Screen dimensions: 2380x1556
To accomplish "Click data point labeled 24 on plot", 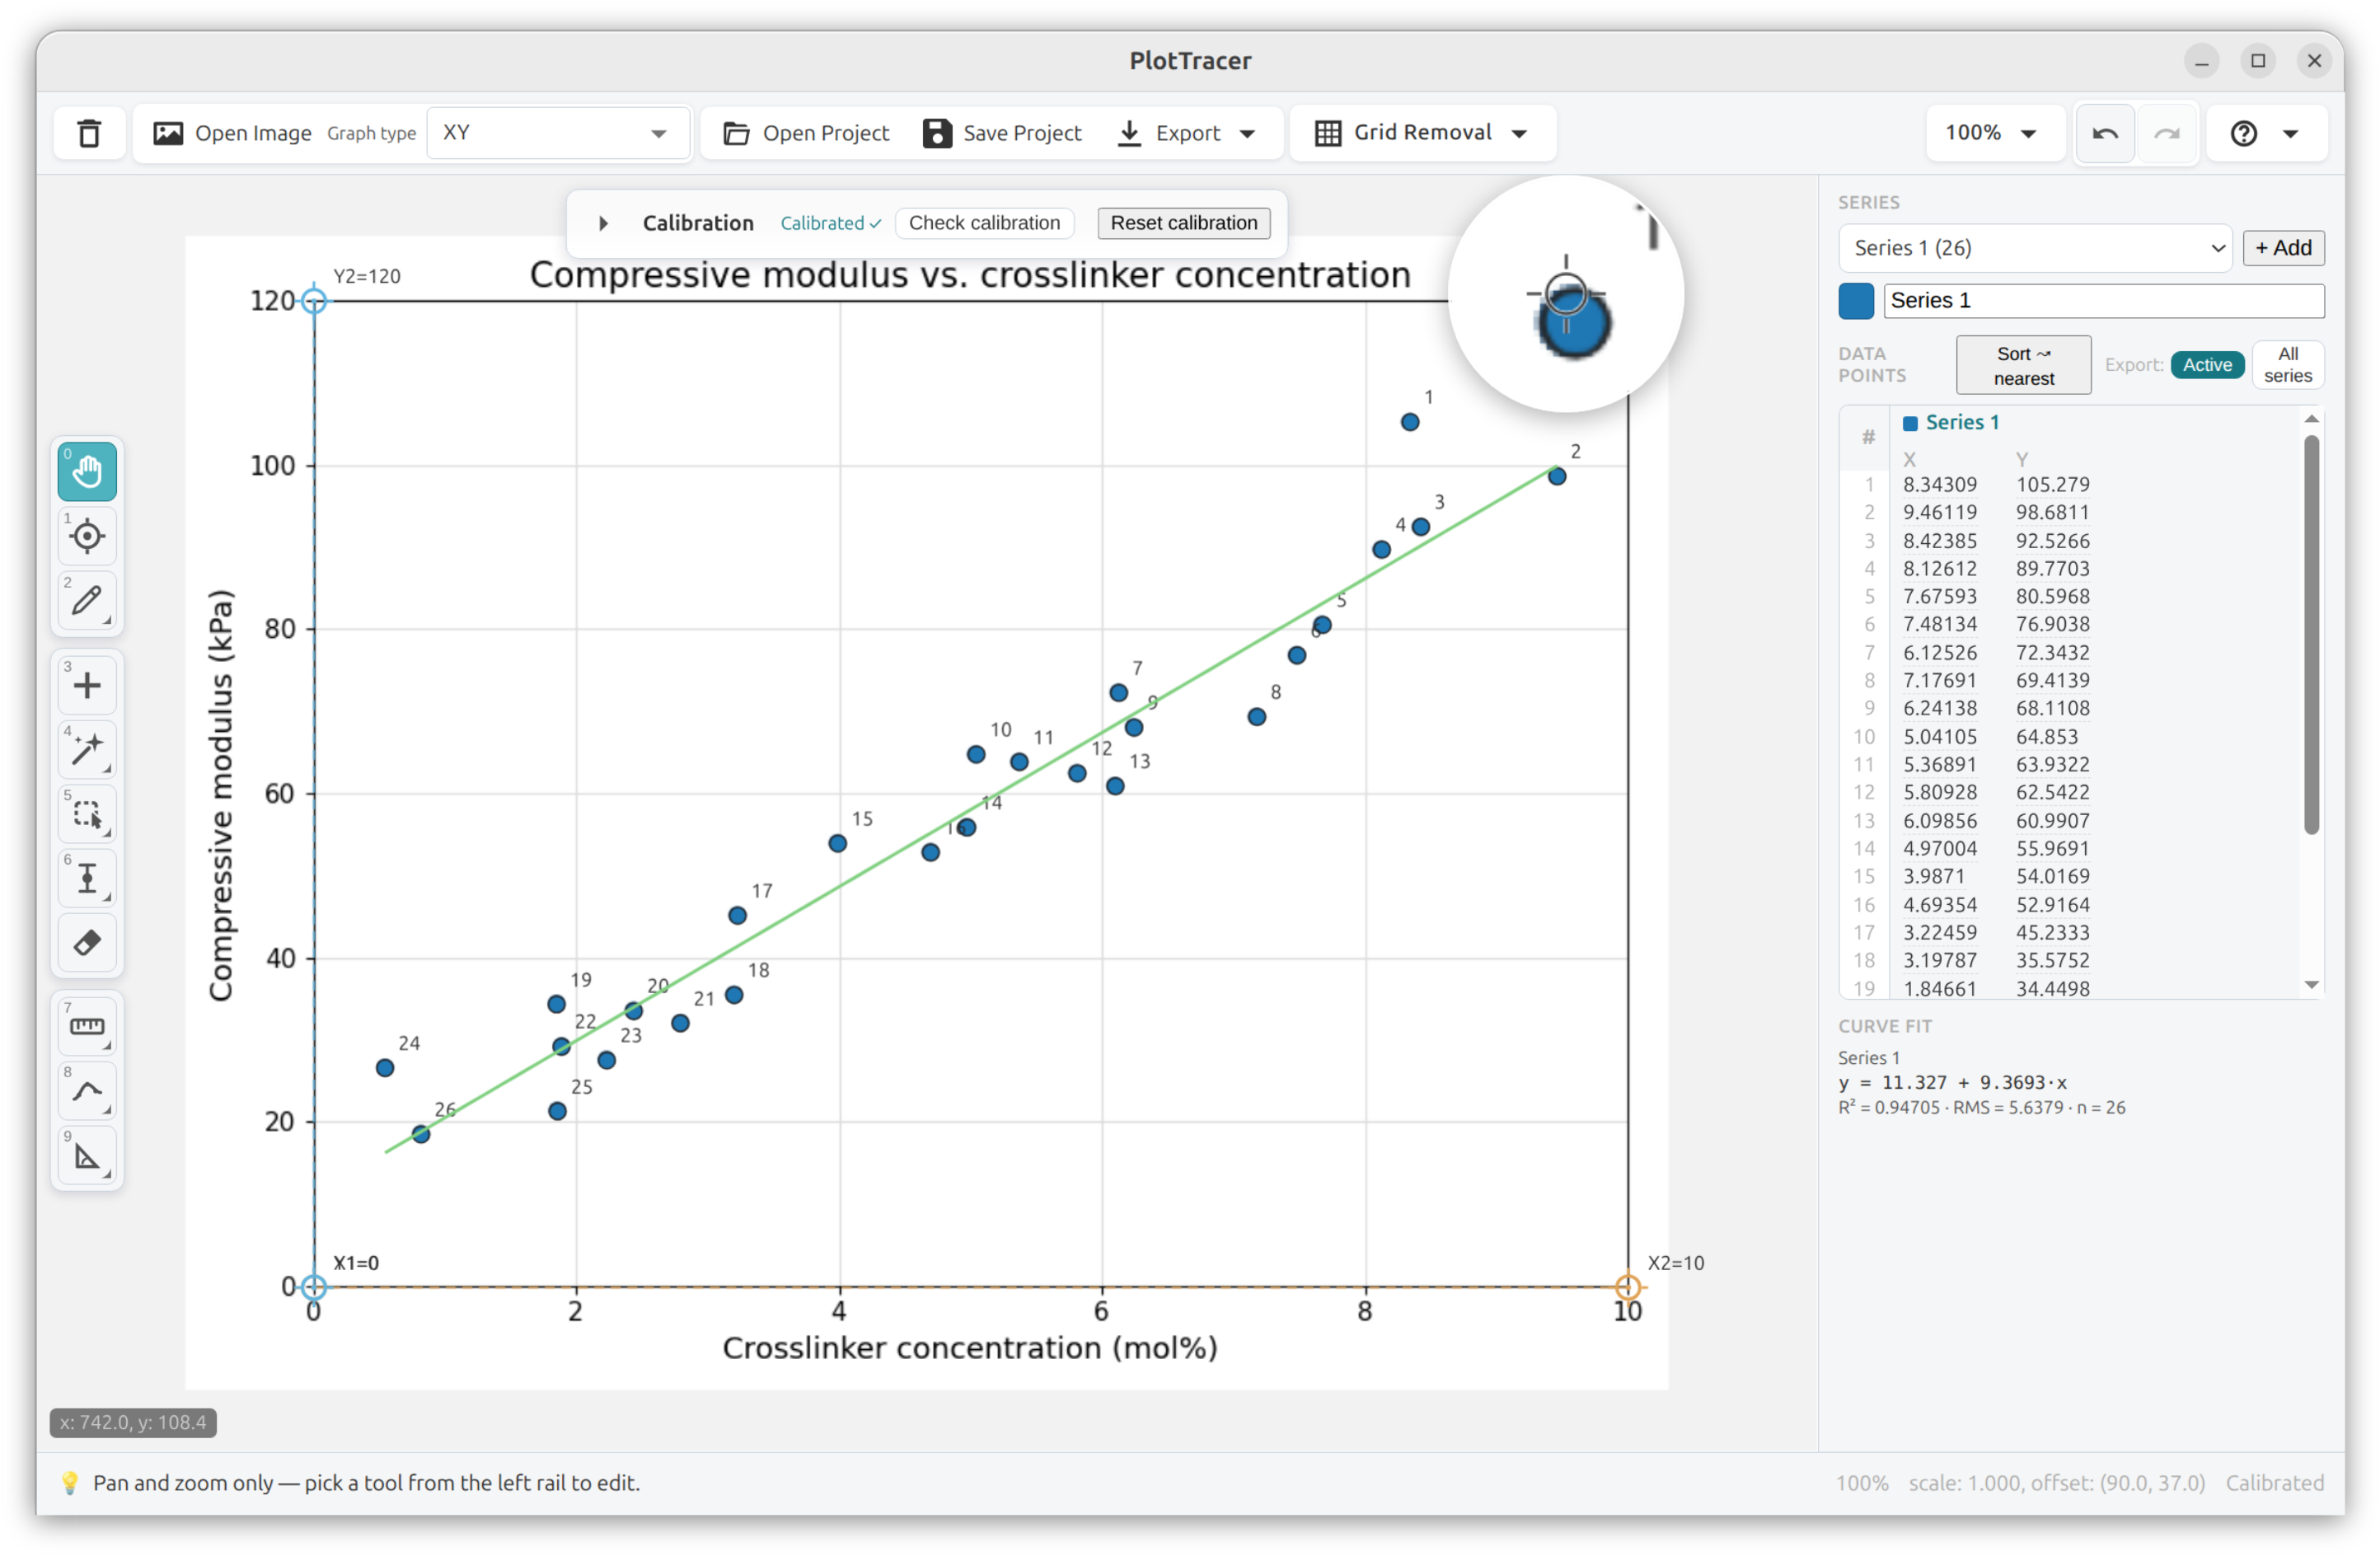I will pos(385,1069).
